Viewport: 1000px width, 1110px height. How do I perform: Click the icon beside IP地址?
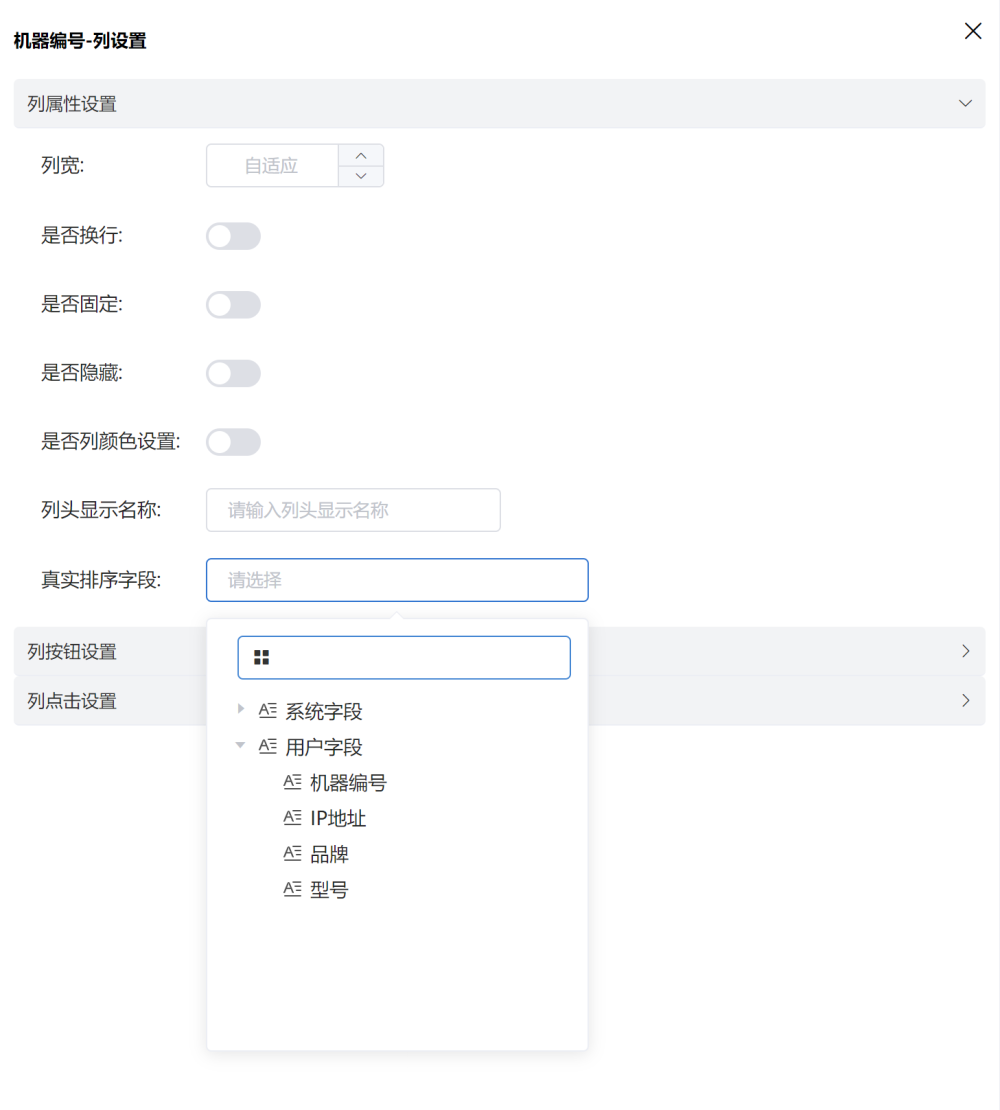[x=292, y=818]
